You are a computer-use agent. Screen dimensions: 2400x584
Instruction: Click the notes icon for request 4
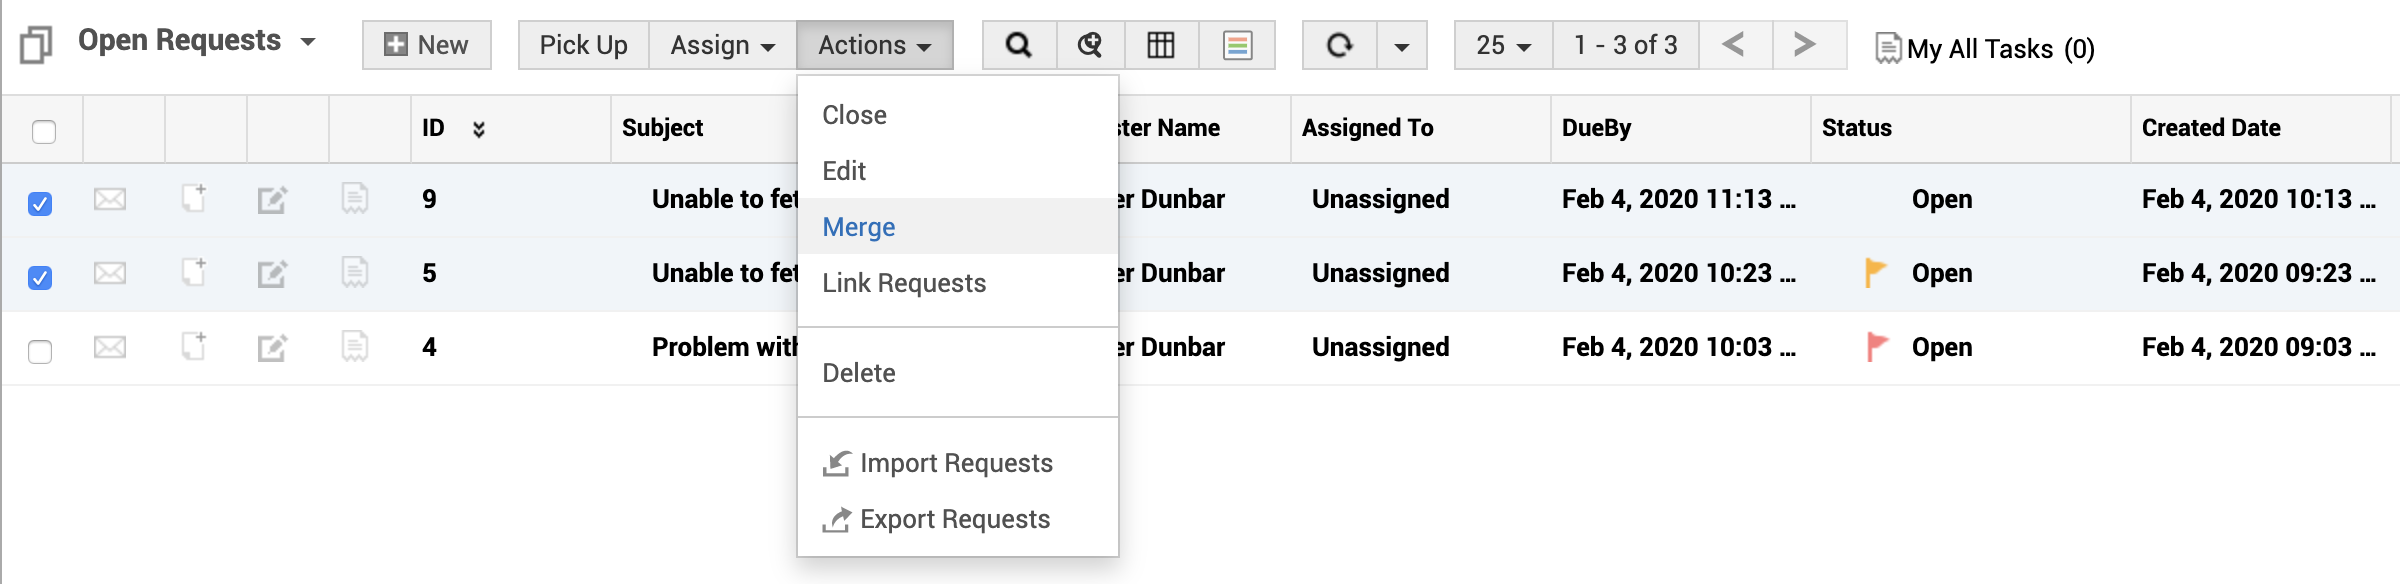click(355, 347)
